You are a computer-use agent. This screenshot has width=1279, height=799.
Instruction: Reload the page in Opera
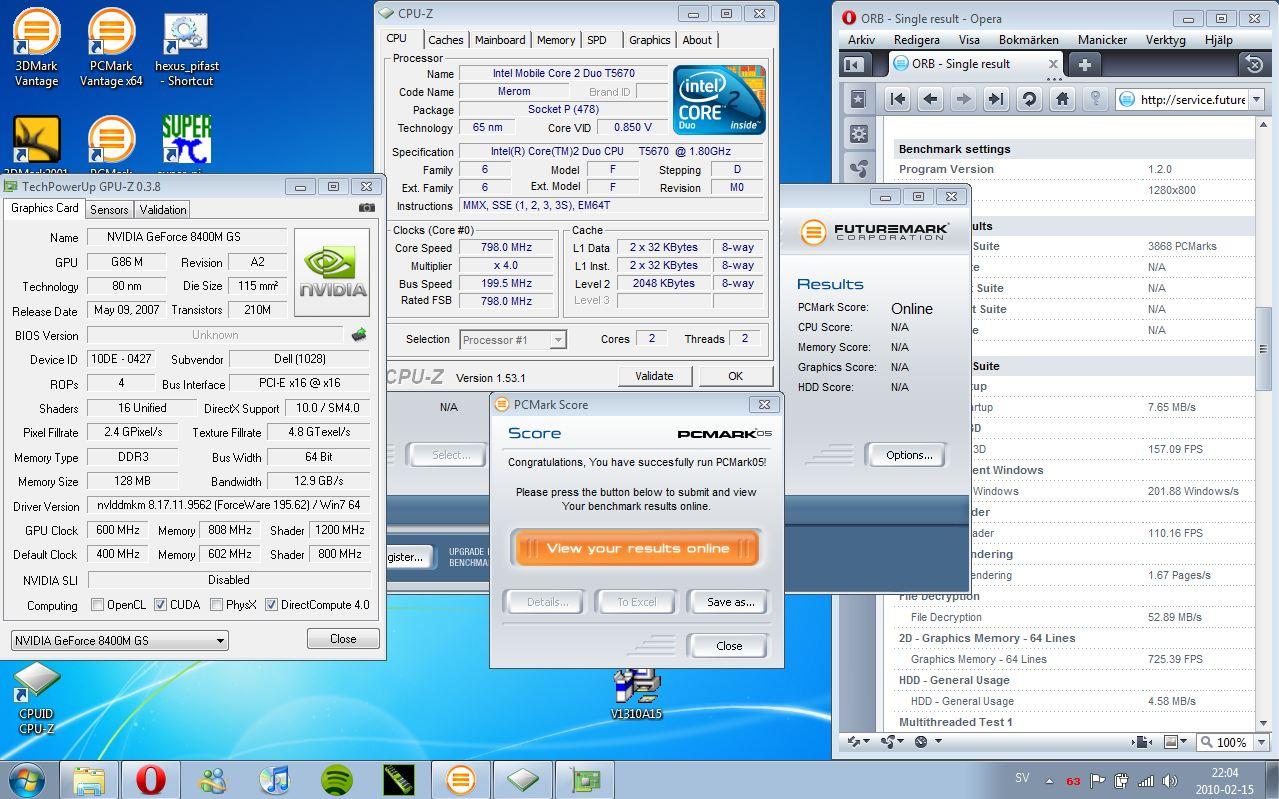tap(1029, 98)
